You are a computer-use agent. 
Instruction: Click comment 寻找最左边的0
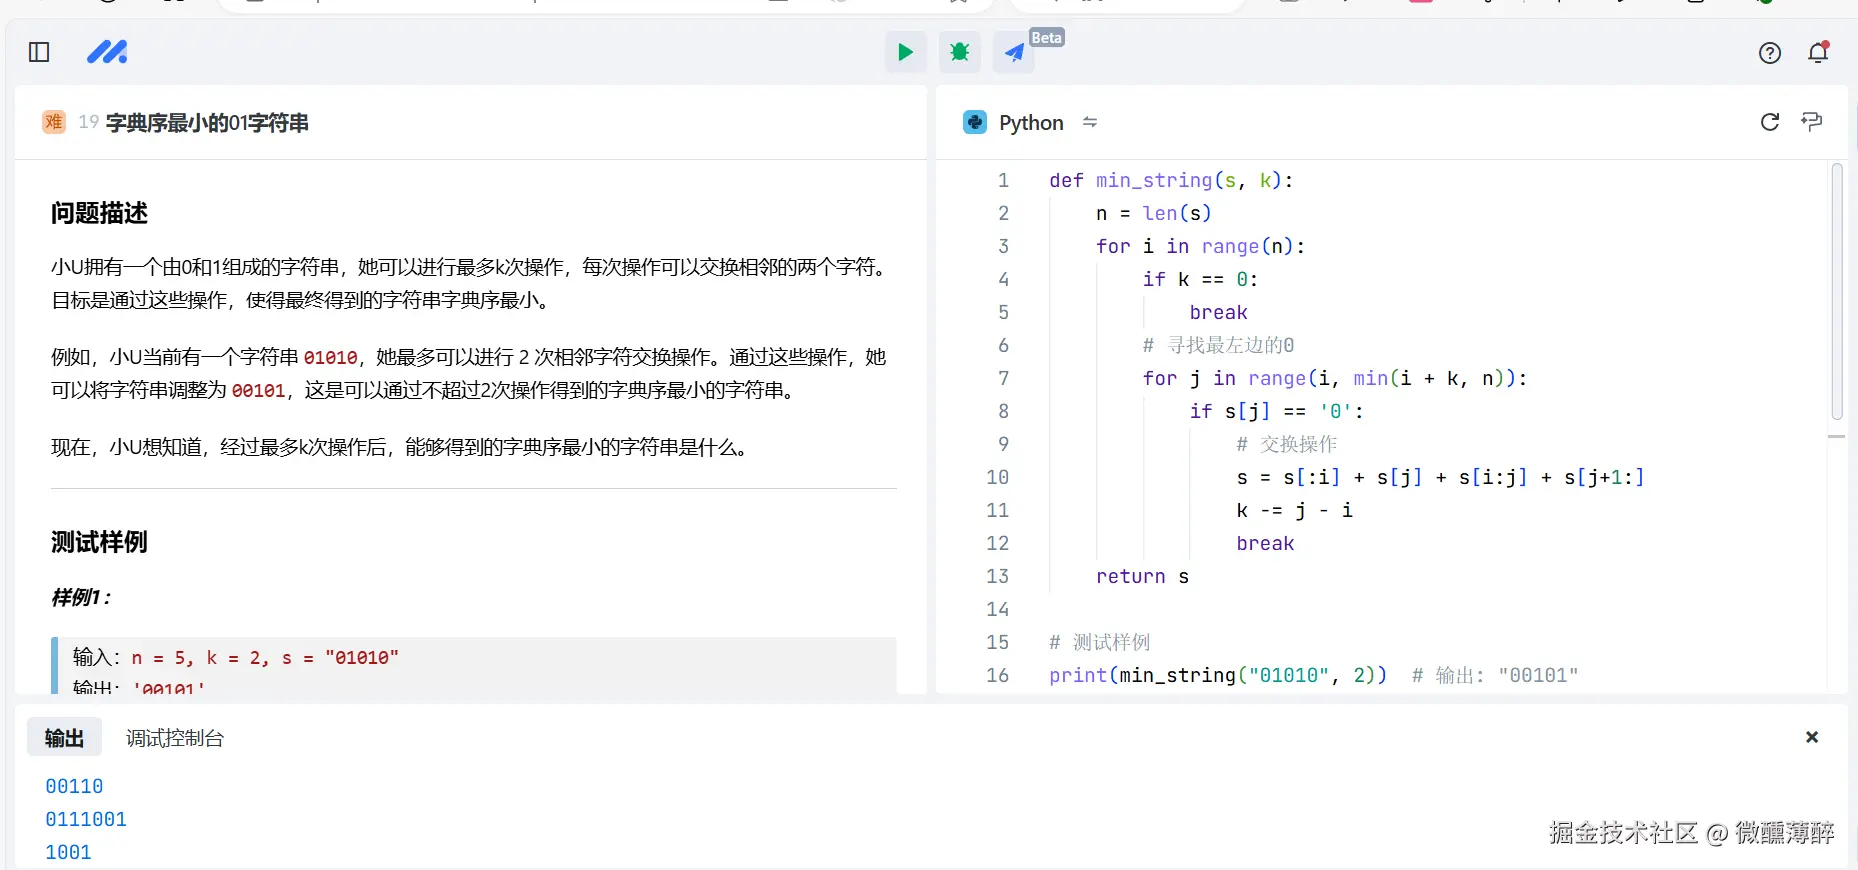coord(1218,346)
